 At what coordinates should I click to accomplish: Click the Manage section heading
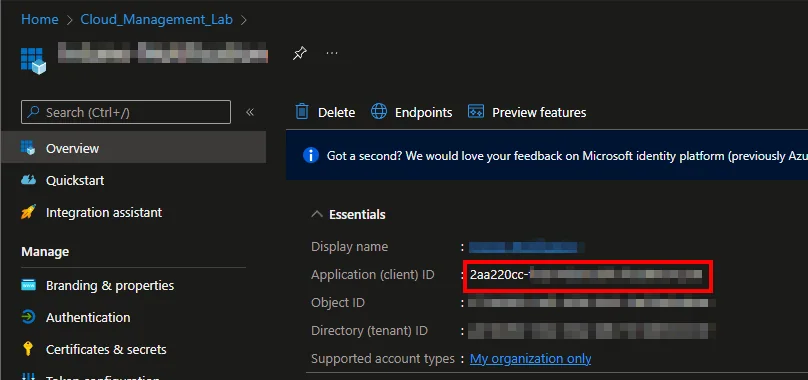(x=45, y=252)
